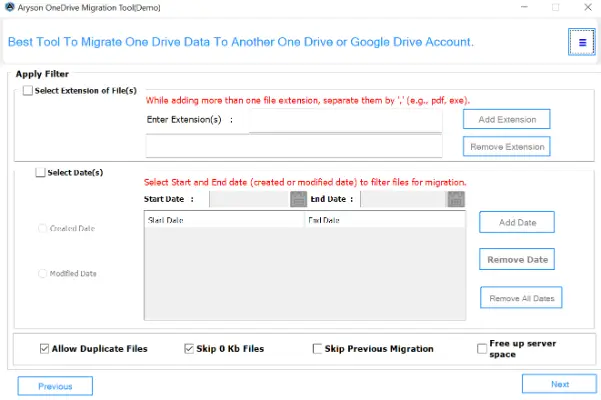Click the Best Tool To Migrate banner text
Viewport: 601px width, 400px height.
(x=241, y=42)
